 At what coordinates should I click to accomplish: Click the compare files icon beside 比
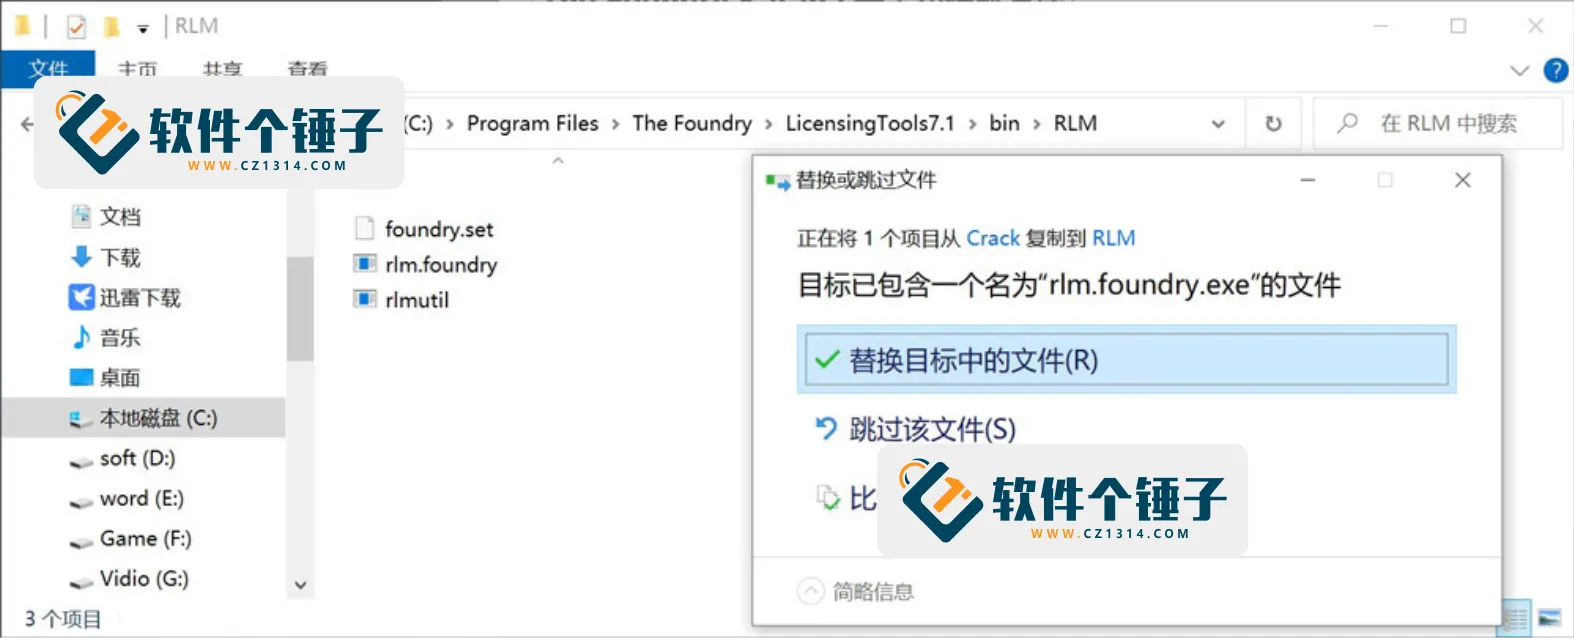pos(828,497)
